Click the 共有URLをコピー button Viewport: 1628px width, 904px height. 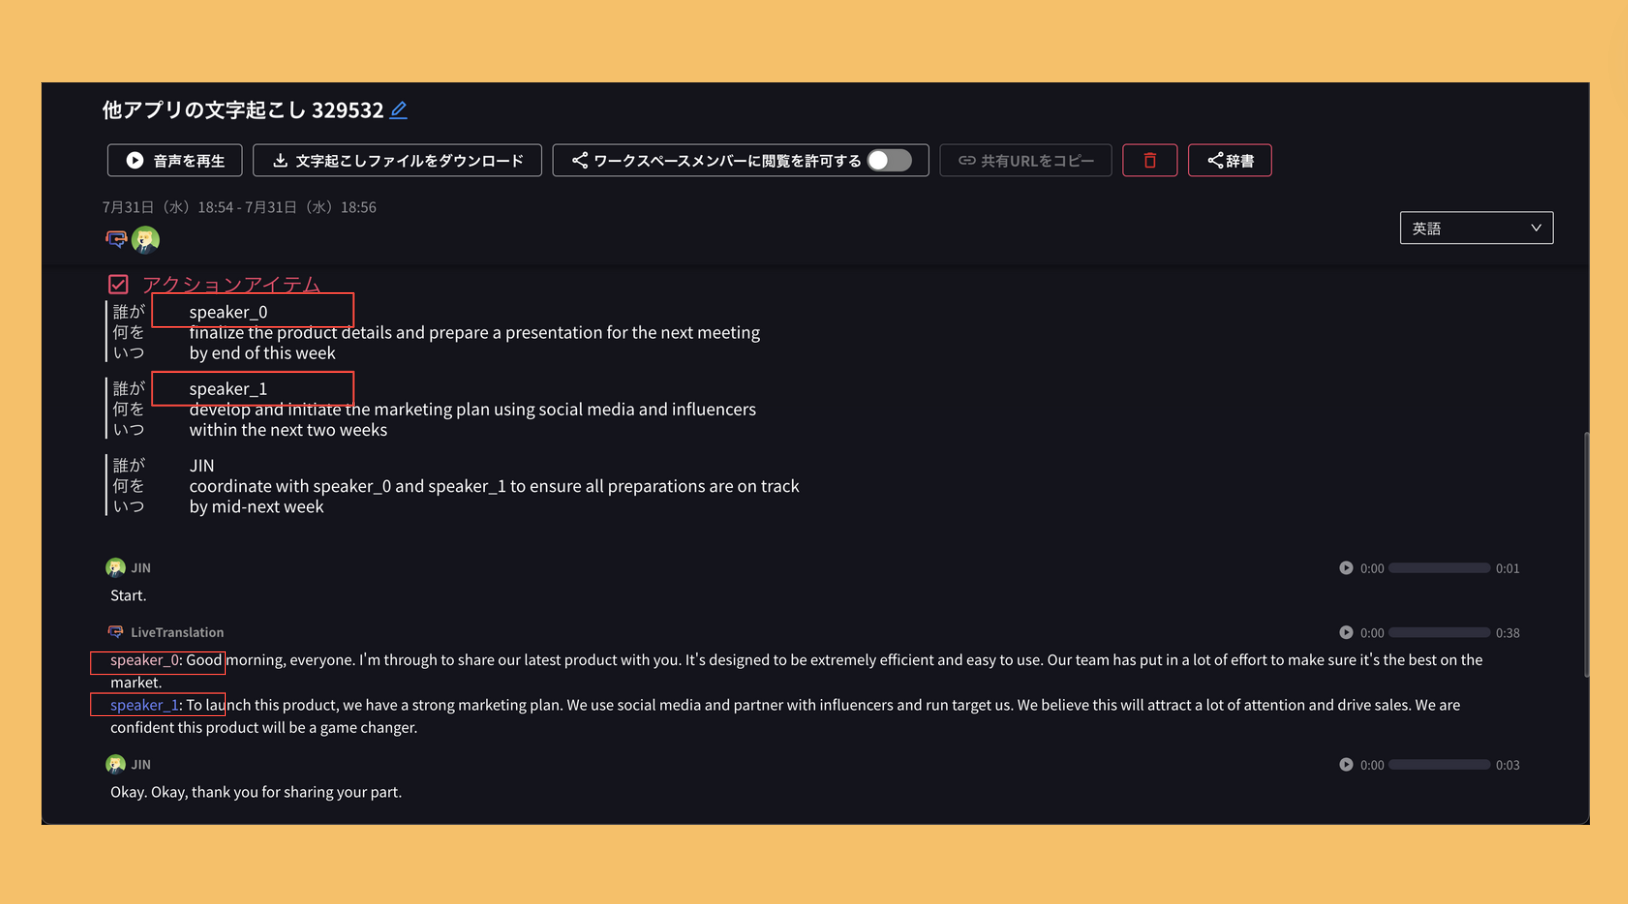(x=1025, y=160)
